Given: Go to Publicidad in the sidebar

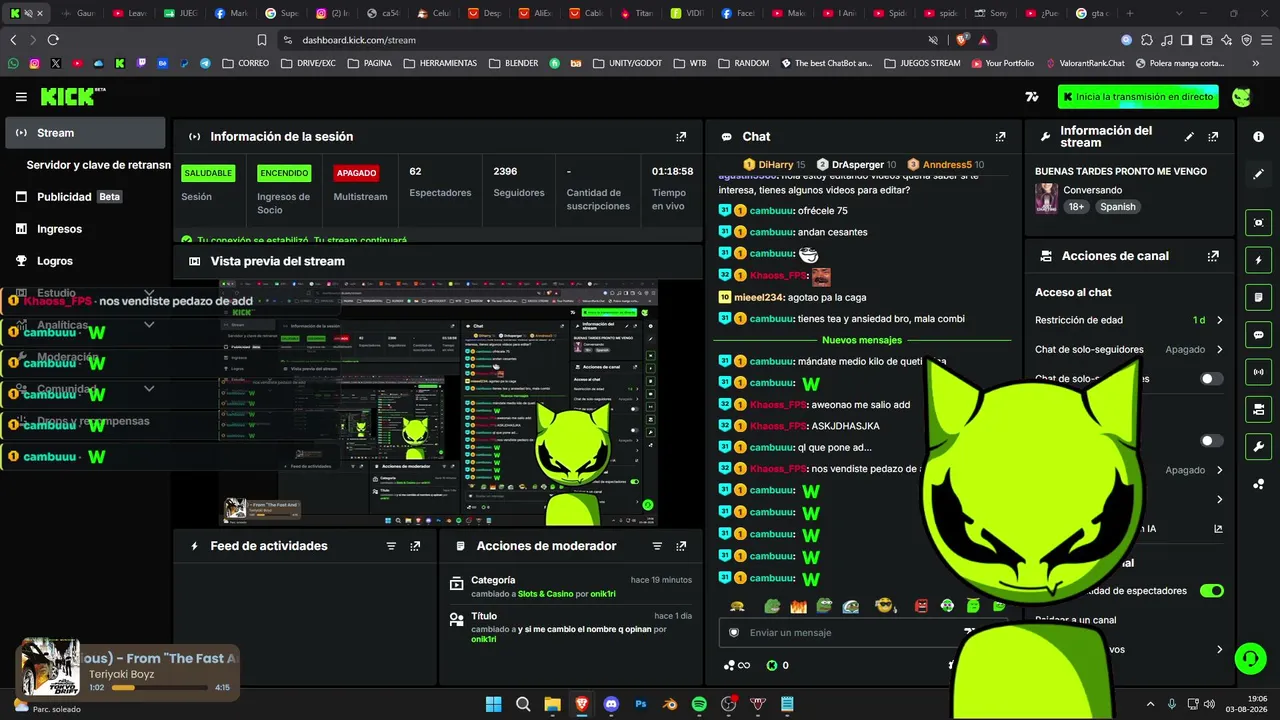Looking at the screenshot, I should (x=85, y=197).
